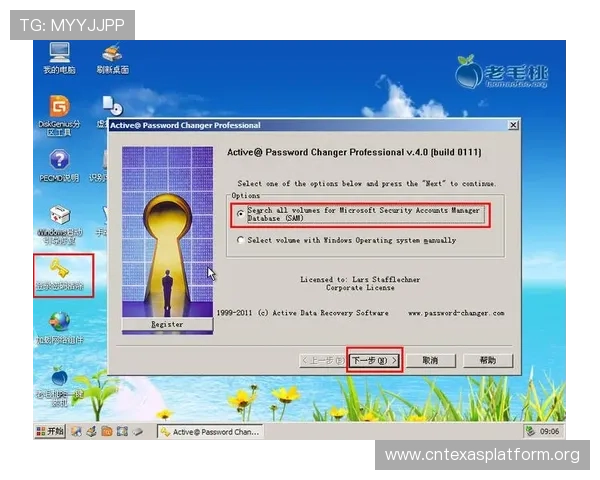Select volume with Windows Operating system manually option

tap(347, 240)
